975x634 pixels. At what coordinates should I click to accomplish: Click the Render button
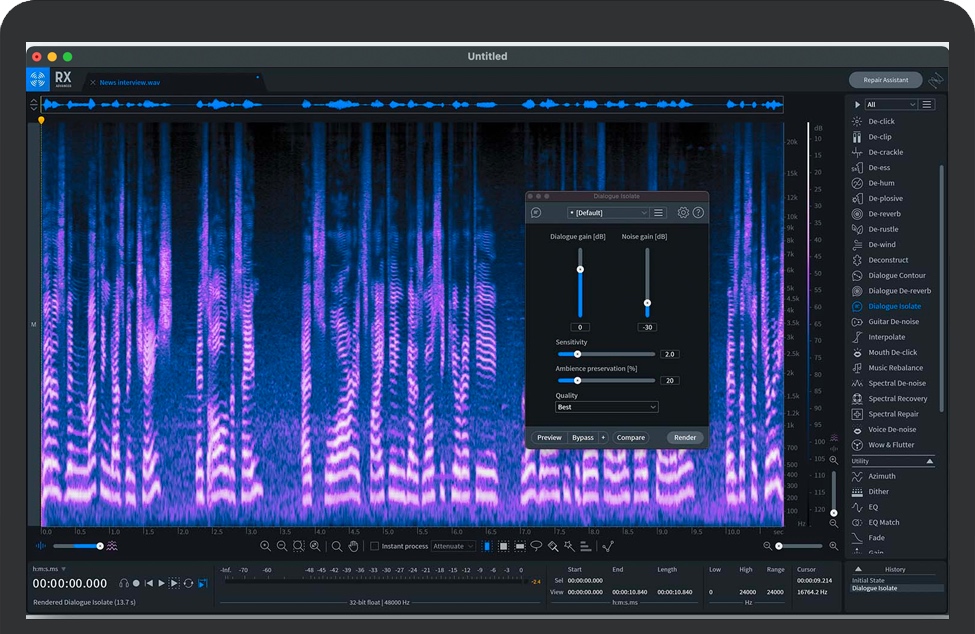[x=685, y=437]
